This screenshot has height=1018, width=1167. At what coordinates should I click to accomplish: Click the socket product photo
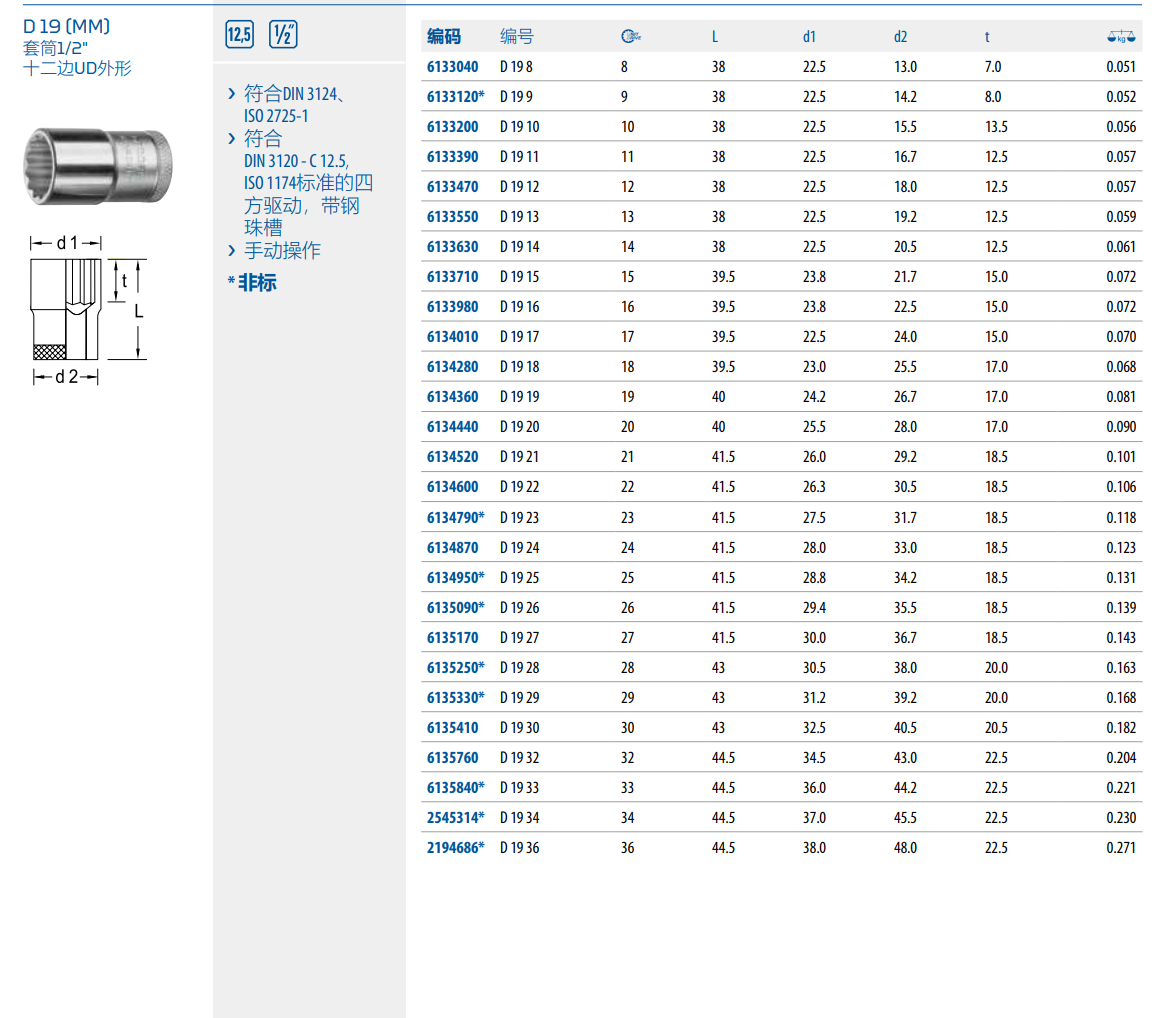pos(99,168)
